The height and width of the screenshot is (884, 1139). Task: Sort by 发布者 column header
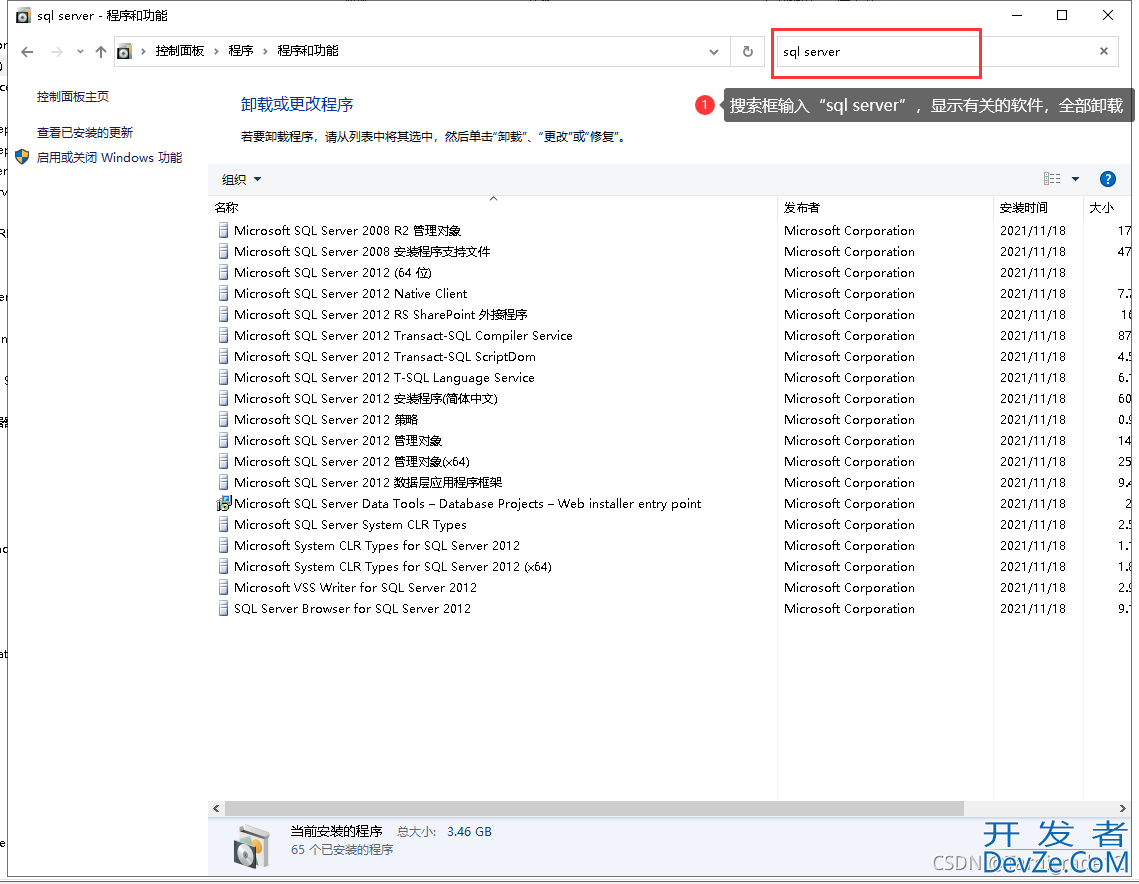(x=801, y=208)
